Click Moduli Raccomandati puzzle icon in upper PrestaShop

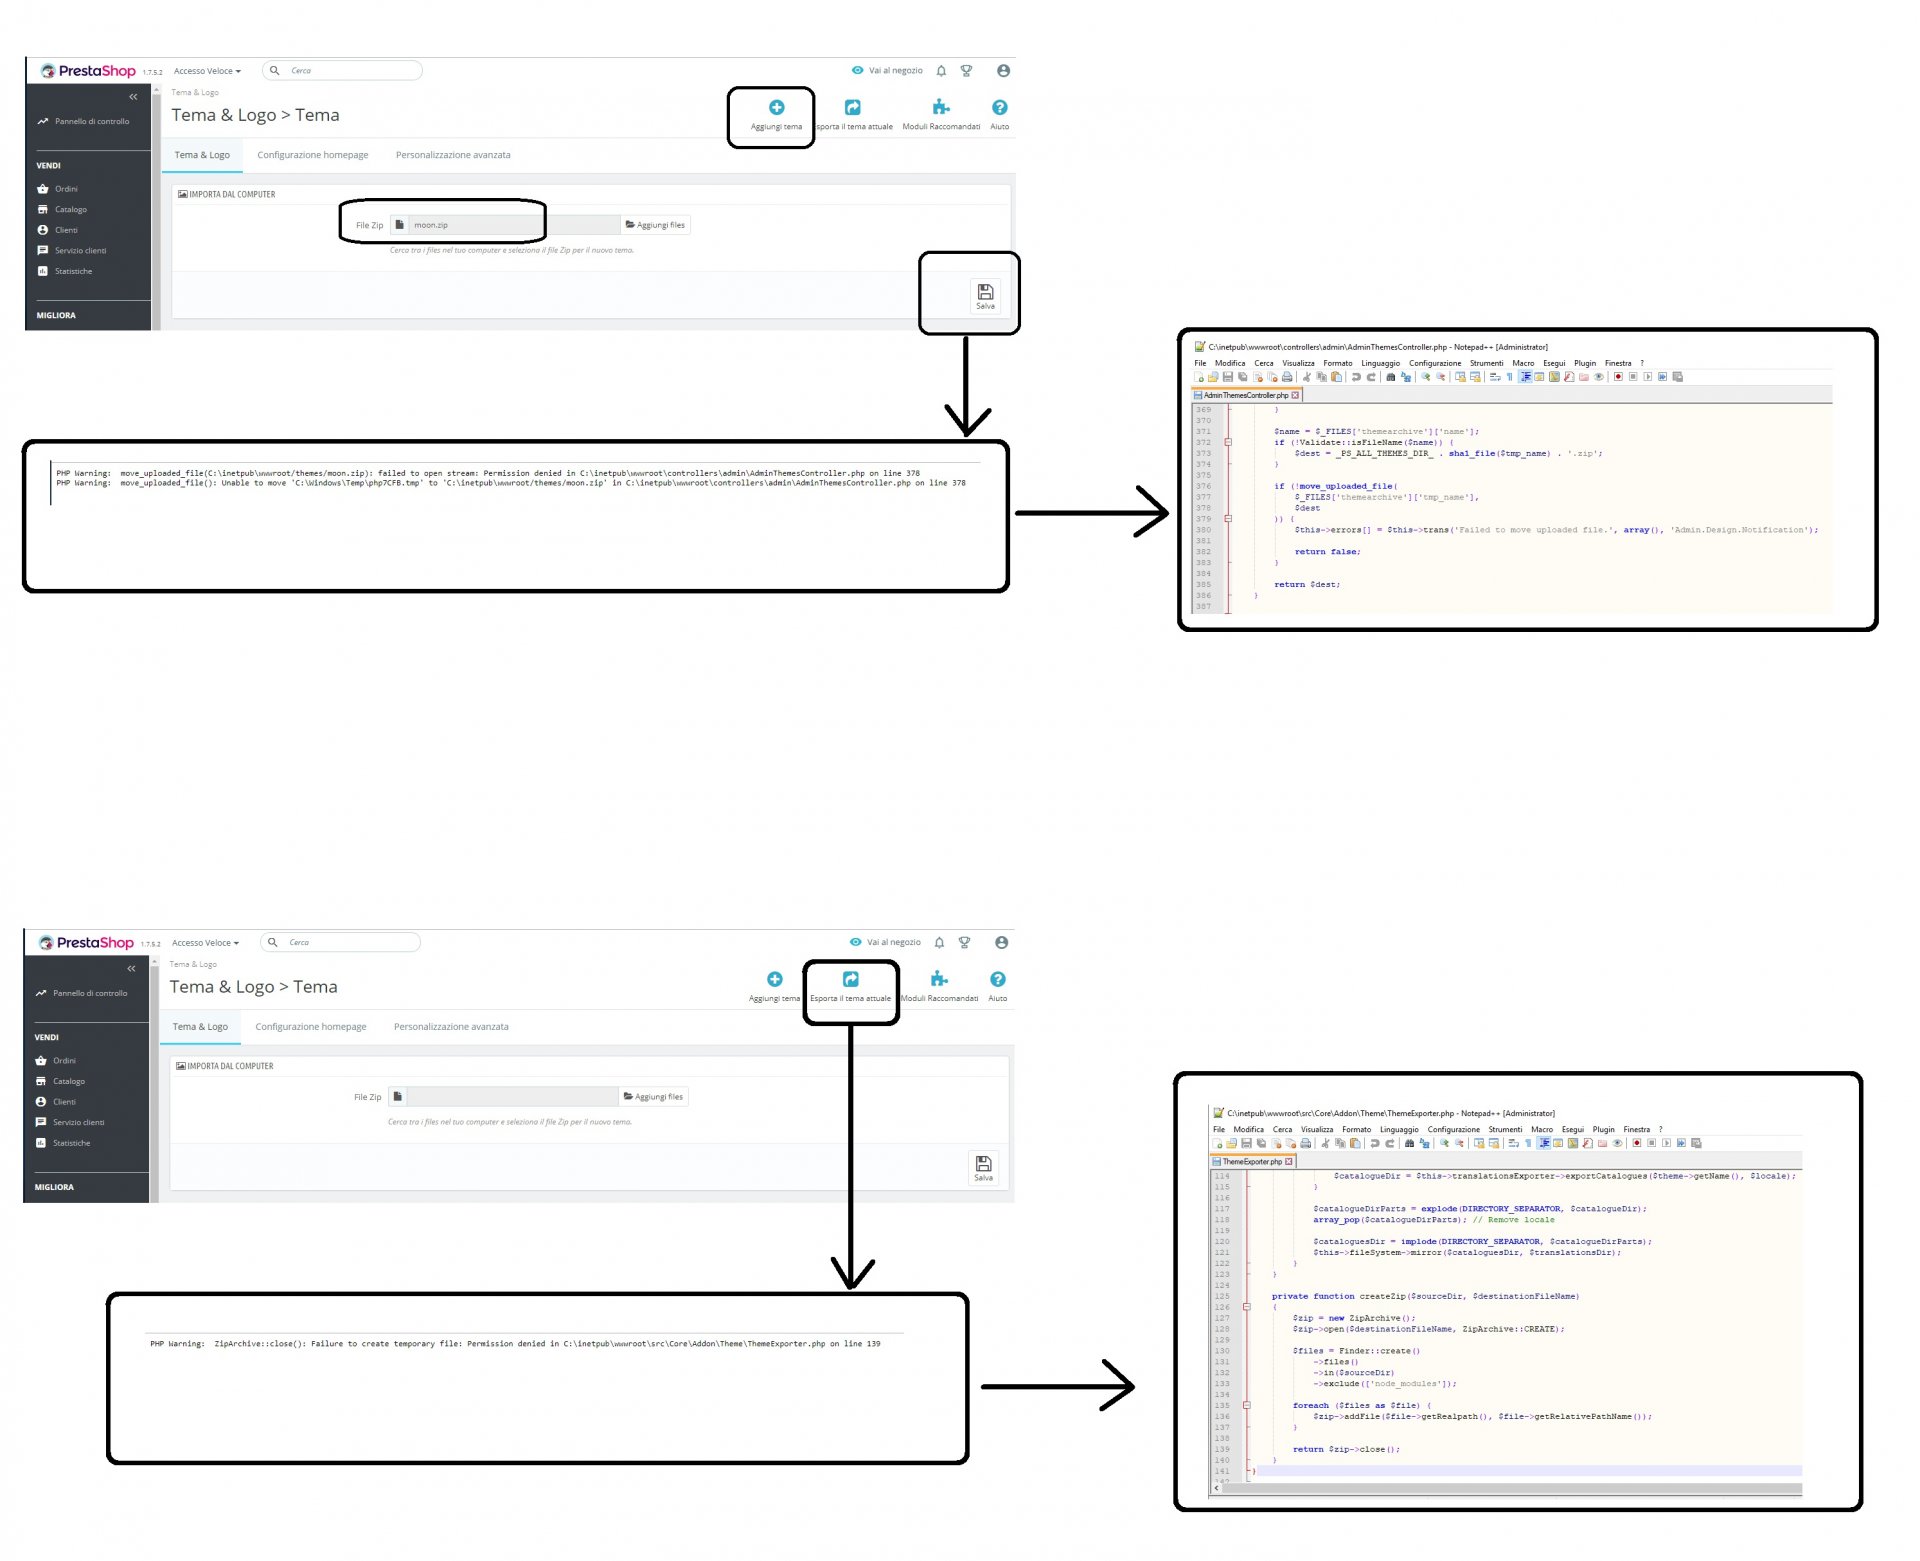click(940, 108)
